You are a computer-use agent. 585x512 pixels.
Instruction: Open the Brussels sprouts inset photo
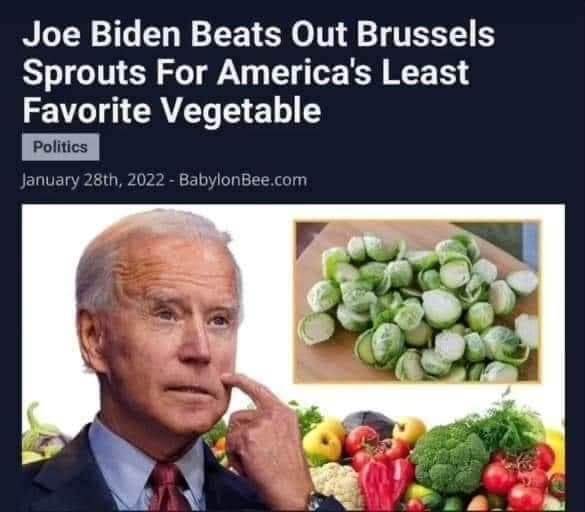click(x=417, y=302)
